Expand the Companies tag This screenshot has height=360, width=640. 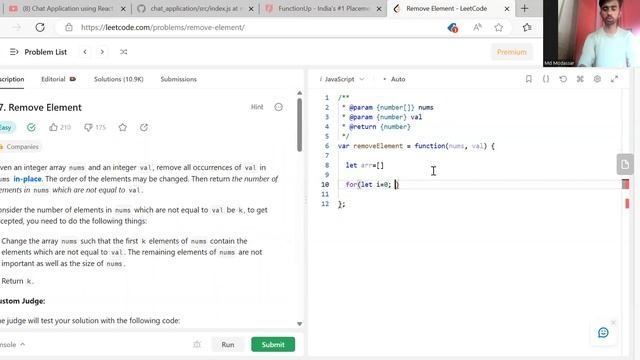coord(20,147)
